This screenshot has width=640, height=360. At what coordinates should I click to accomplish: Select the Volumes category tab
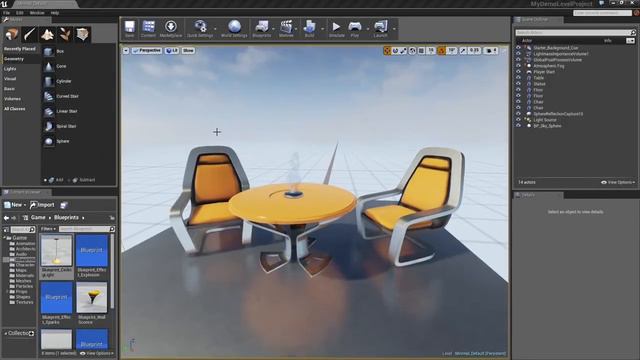click(x=12, y=99)
